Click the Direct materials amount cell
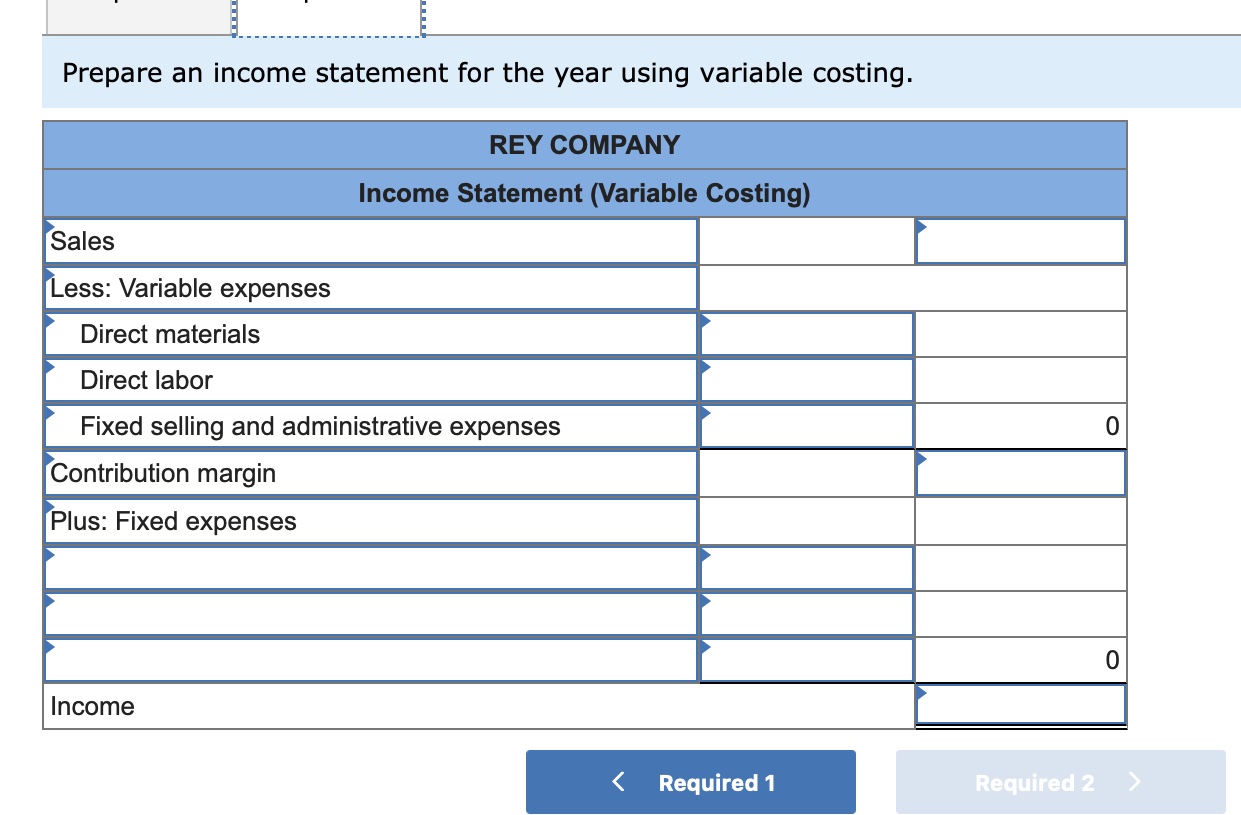This screenshot has width=1241, height=815. coord(806,334)
